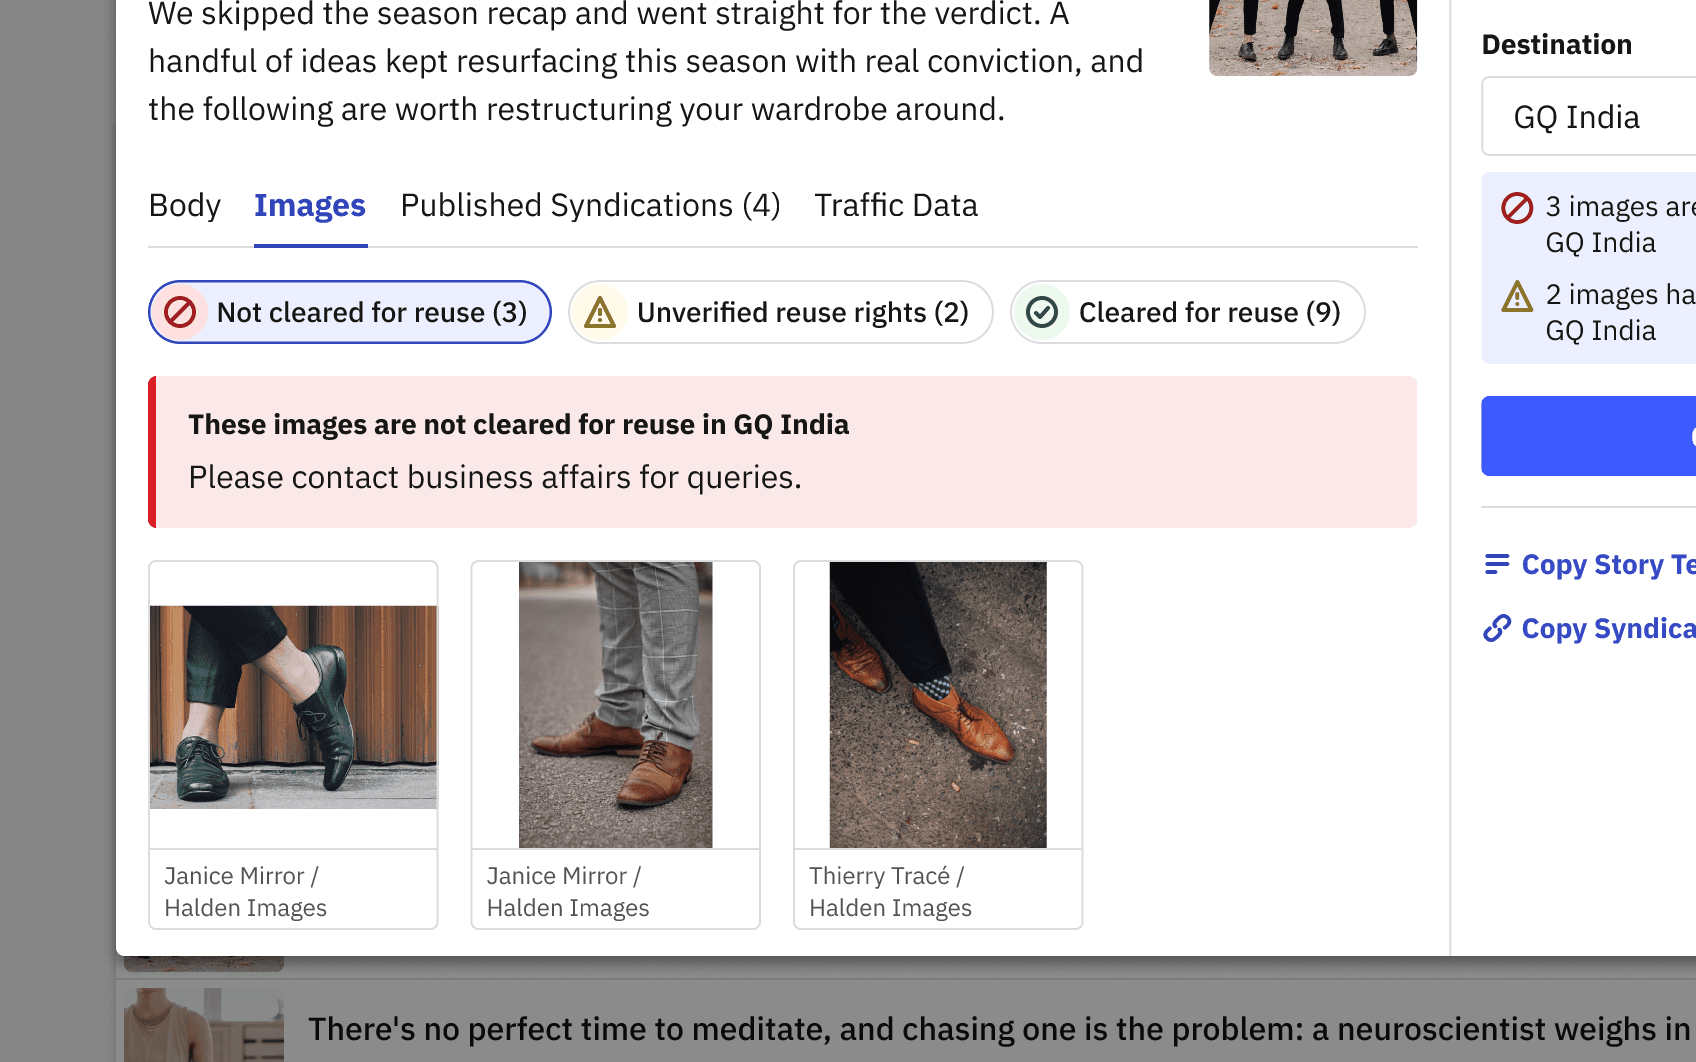Click the story header photo thumbnail
Viewport: 1696px width, 1062px height.
pos(1313,37)
